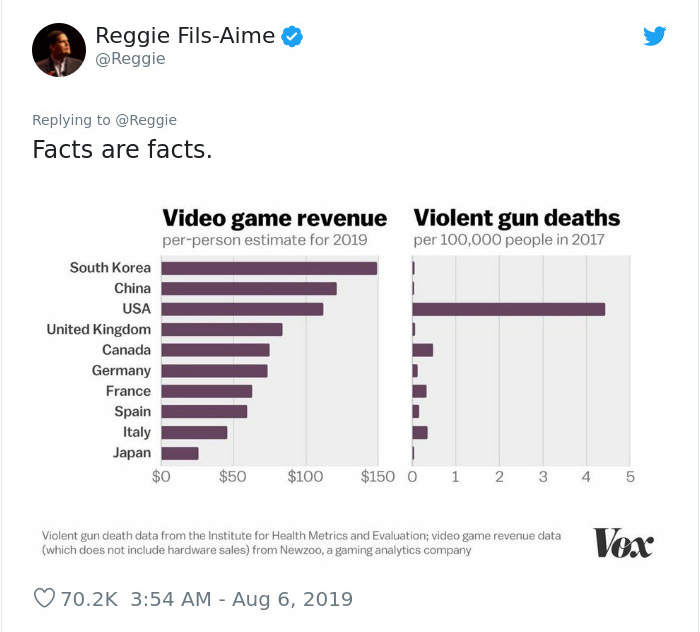Click the data source caption text
This screenshot has height=632, width=700.
300,543
